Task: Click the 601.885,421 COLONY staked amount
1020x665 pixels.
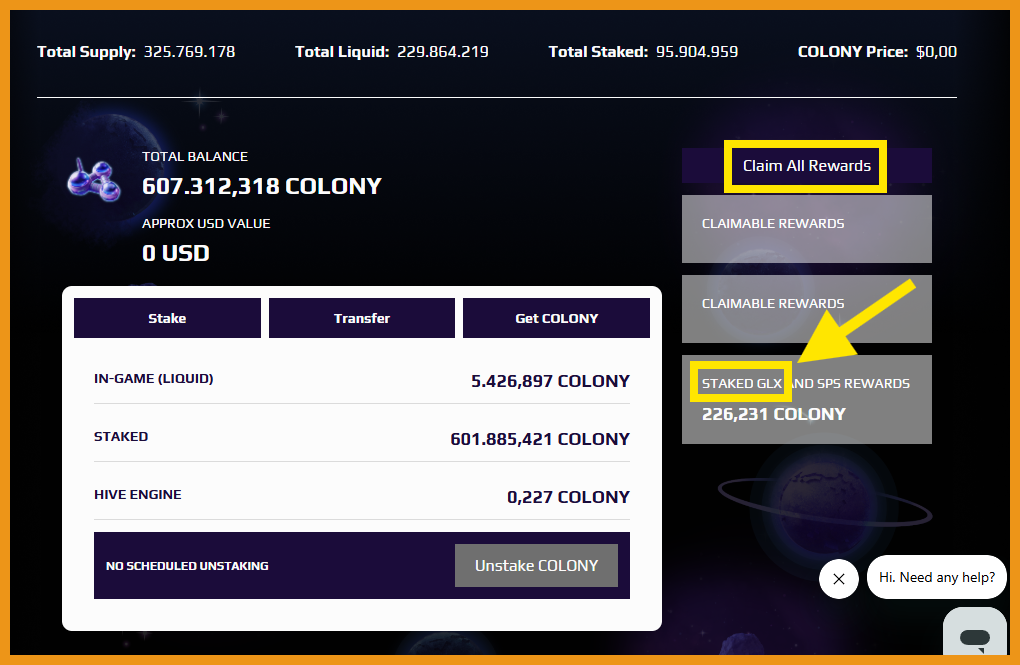Action: point(540,439)
